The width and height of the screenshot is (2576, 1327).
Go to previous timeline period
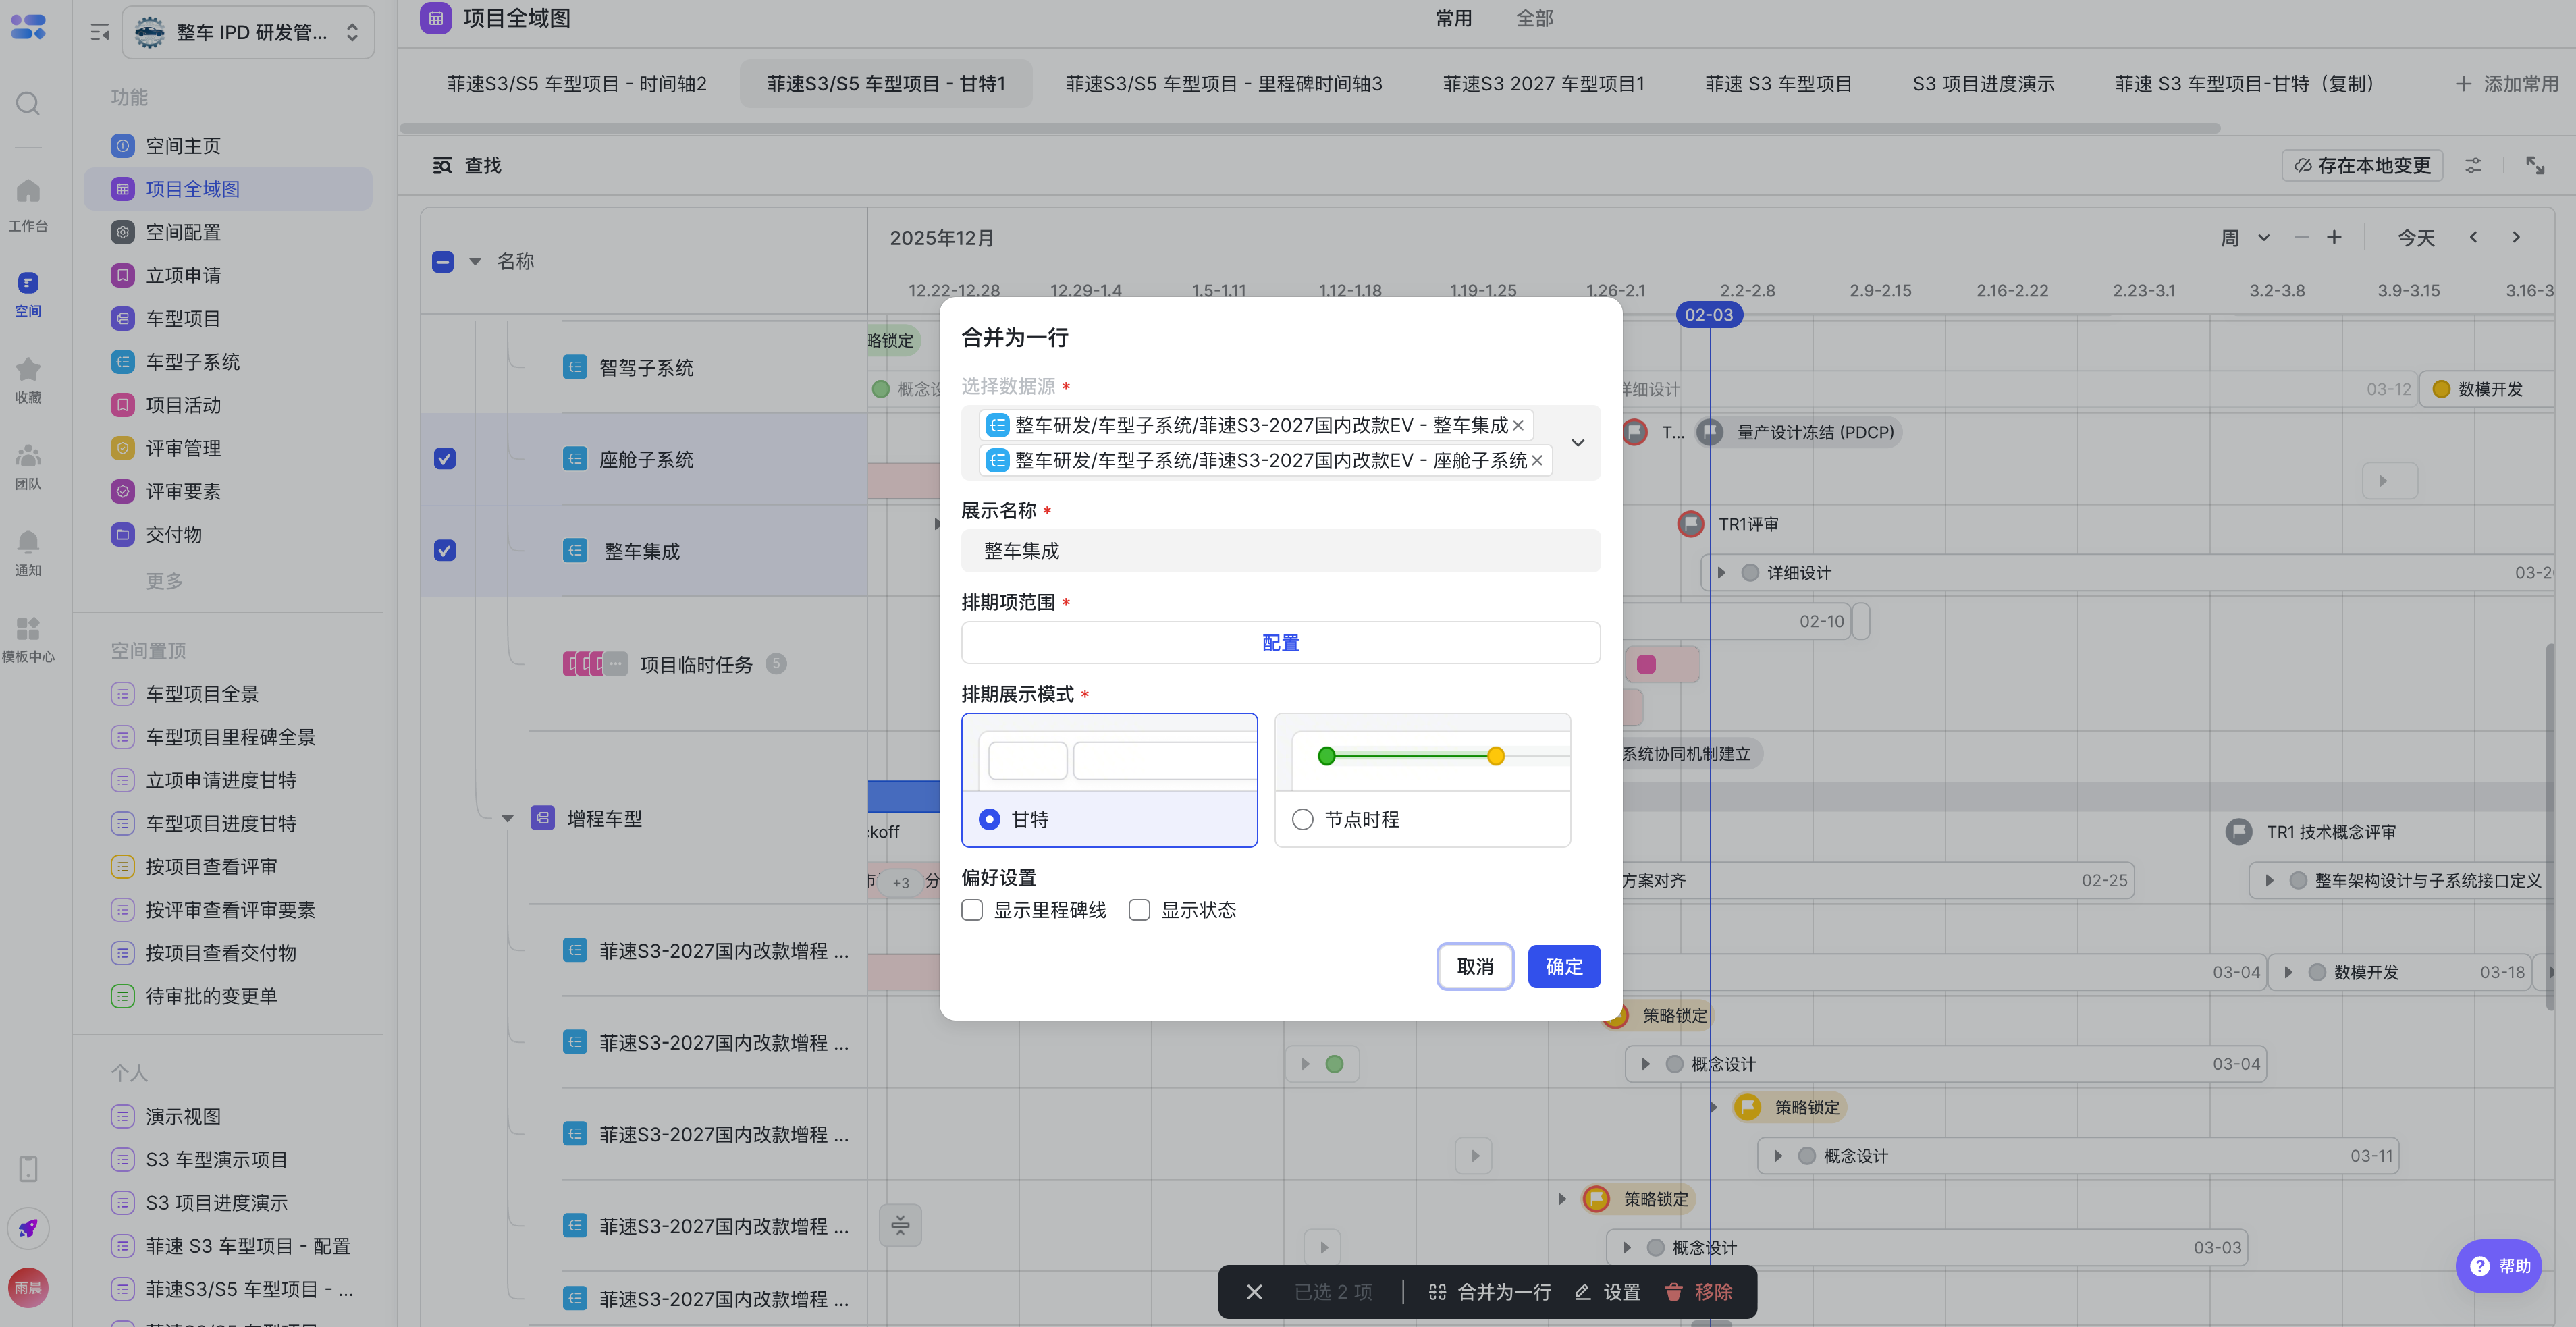2473,237
